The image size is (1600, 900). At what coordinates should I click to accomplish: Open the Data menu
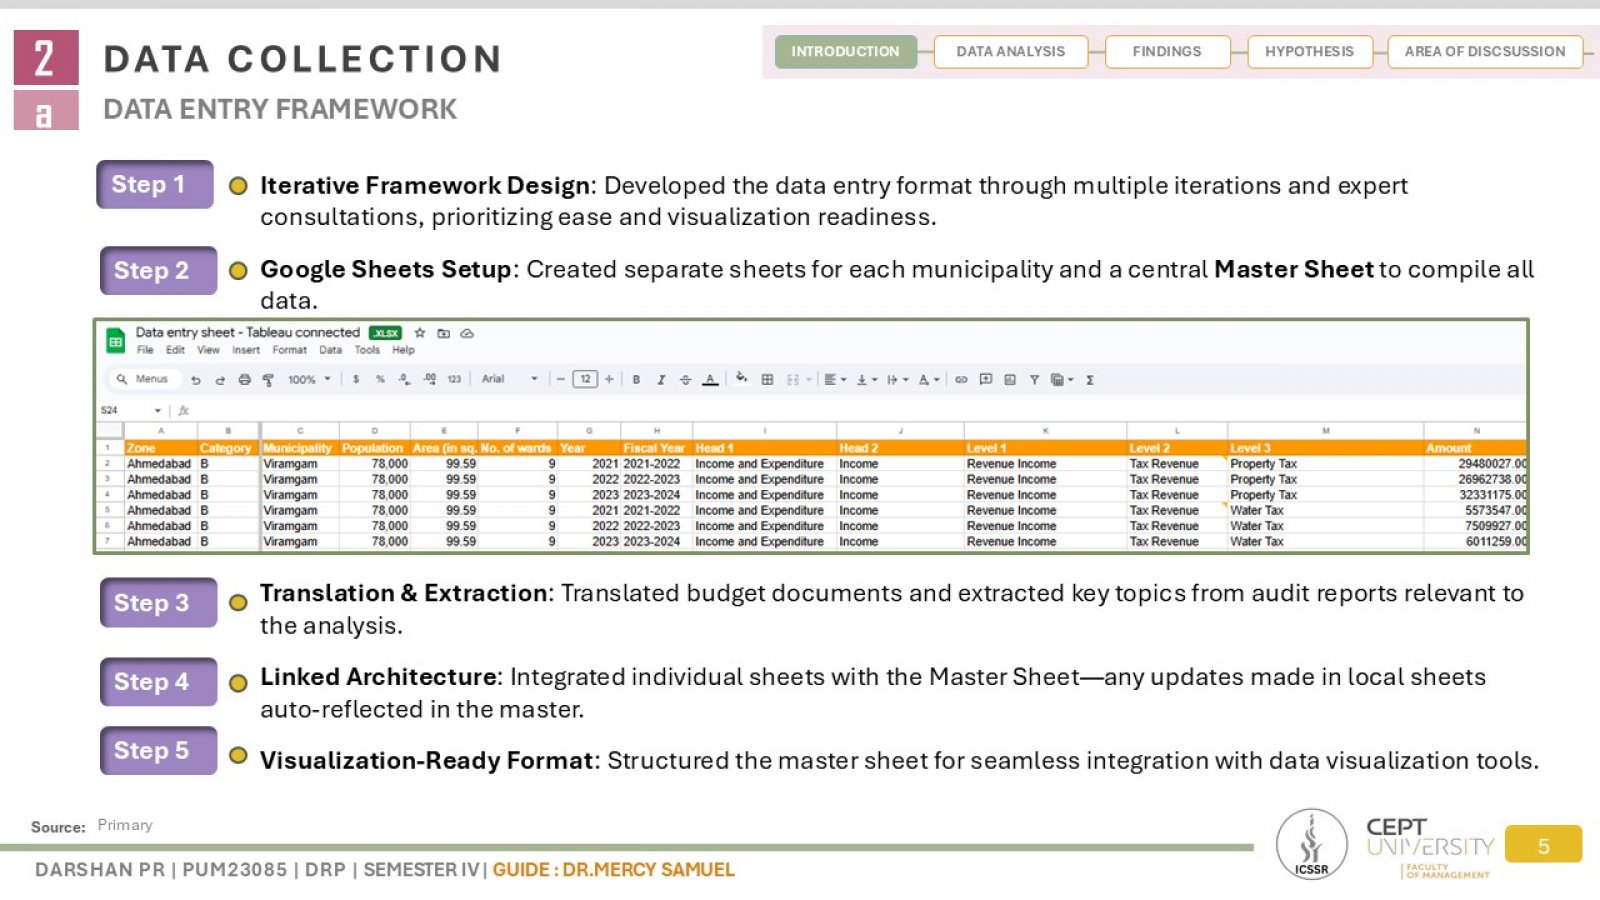coord(330,350)
